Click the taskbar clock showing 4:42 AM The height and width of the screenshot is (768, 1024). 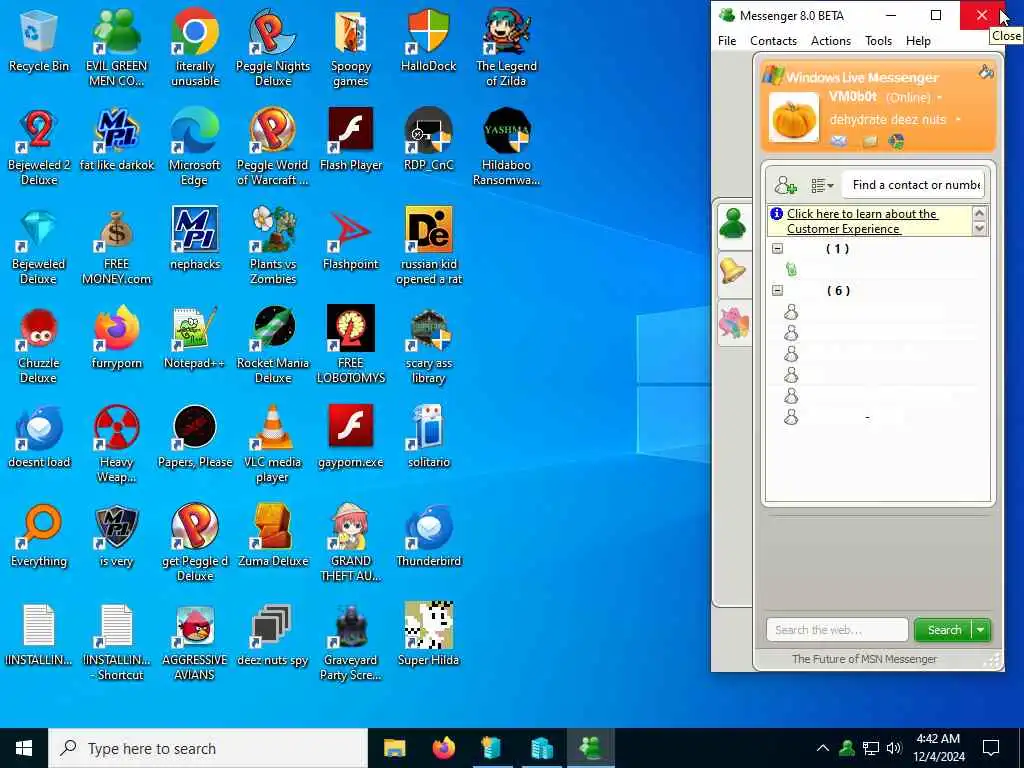tap(938, 748)
